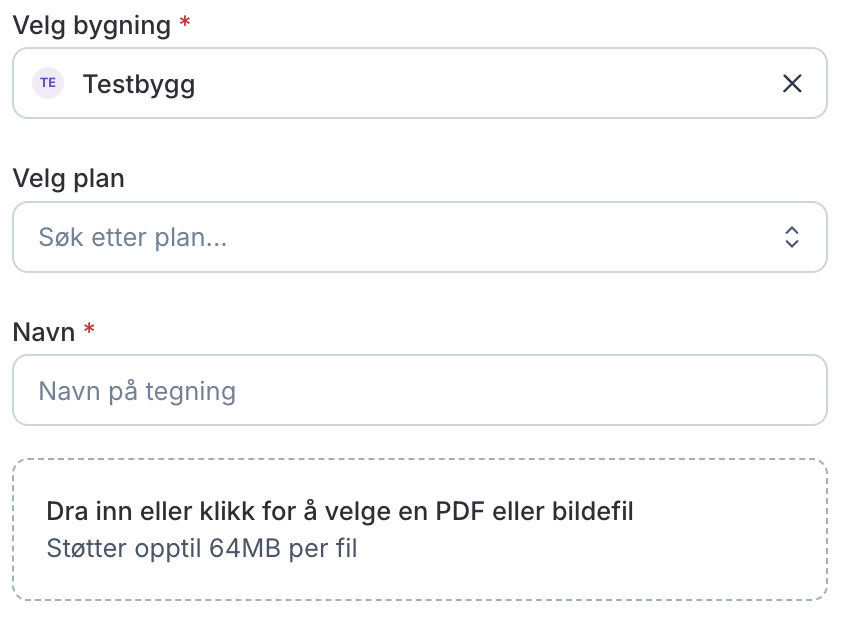Clear the selected Testbygg building with X

792,84
